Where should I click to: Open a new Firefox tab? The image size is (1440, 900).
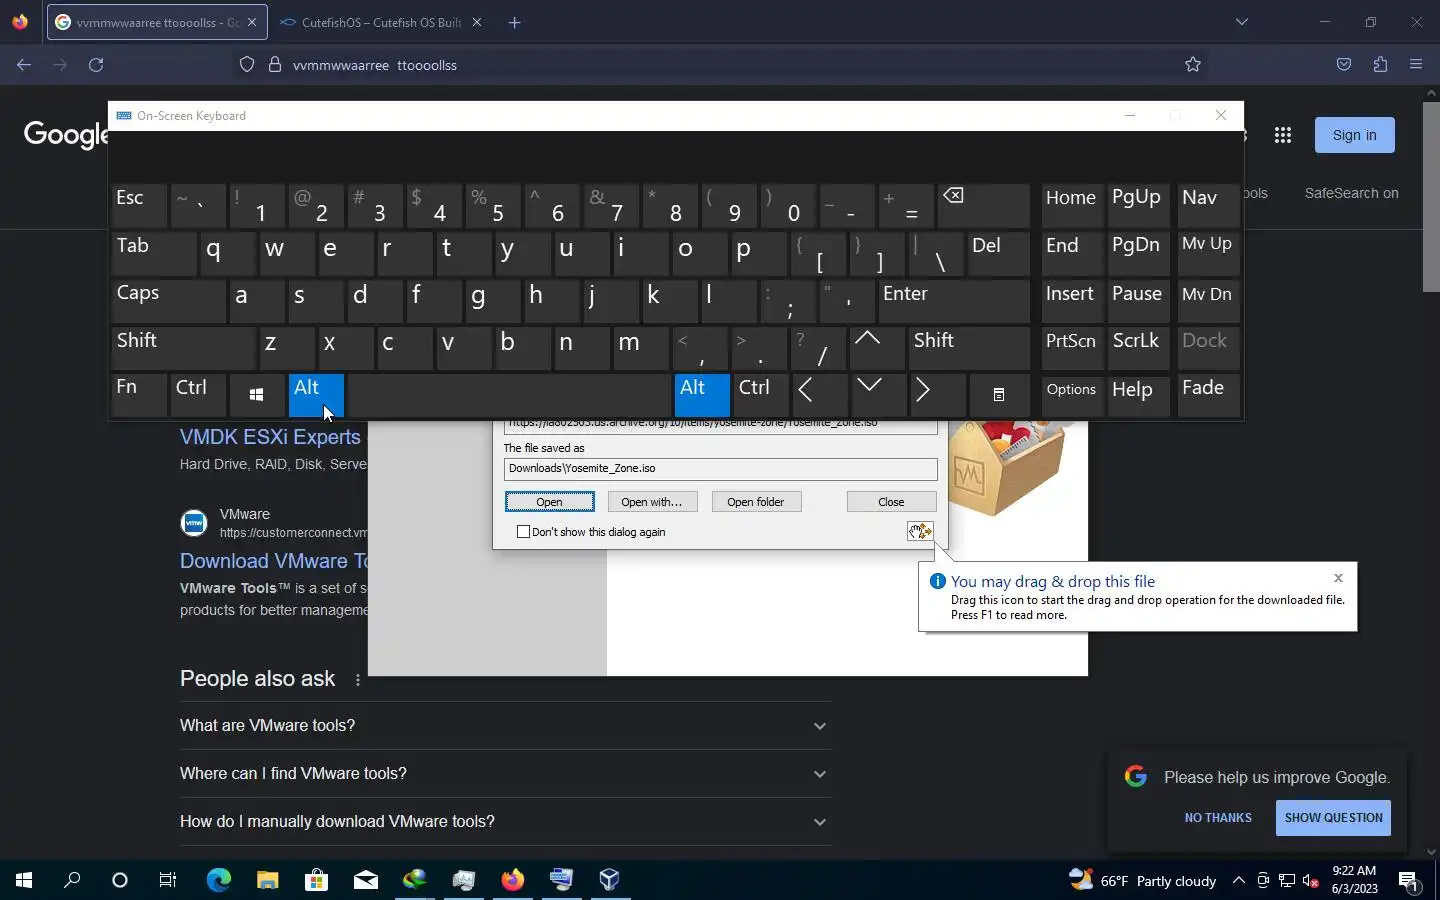click(x=514, y=22)
